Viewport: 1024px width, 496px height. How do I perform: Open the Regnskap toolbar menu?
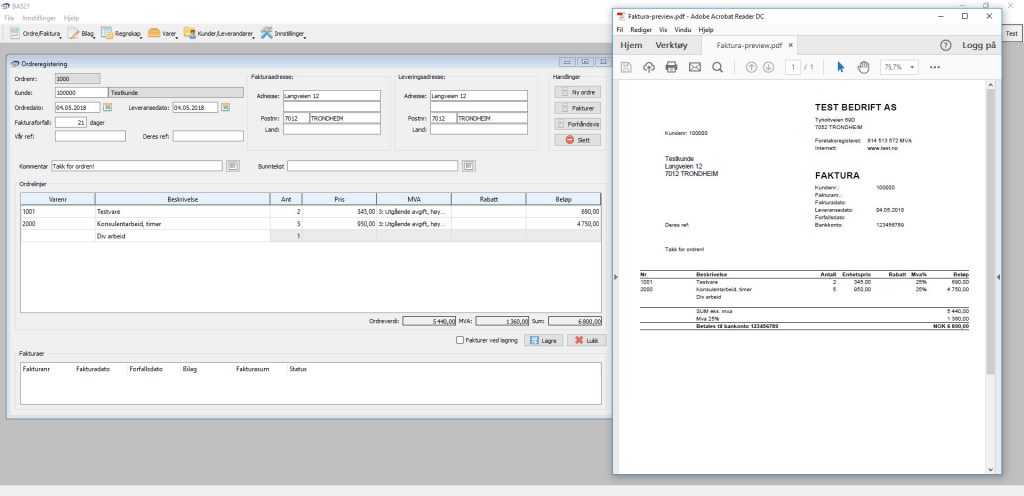(x=121, y=33)
